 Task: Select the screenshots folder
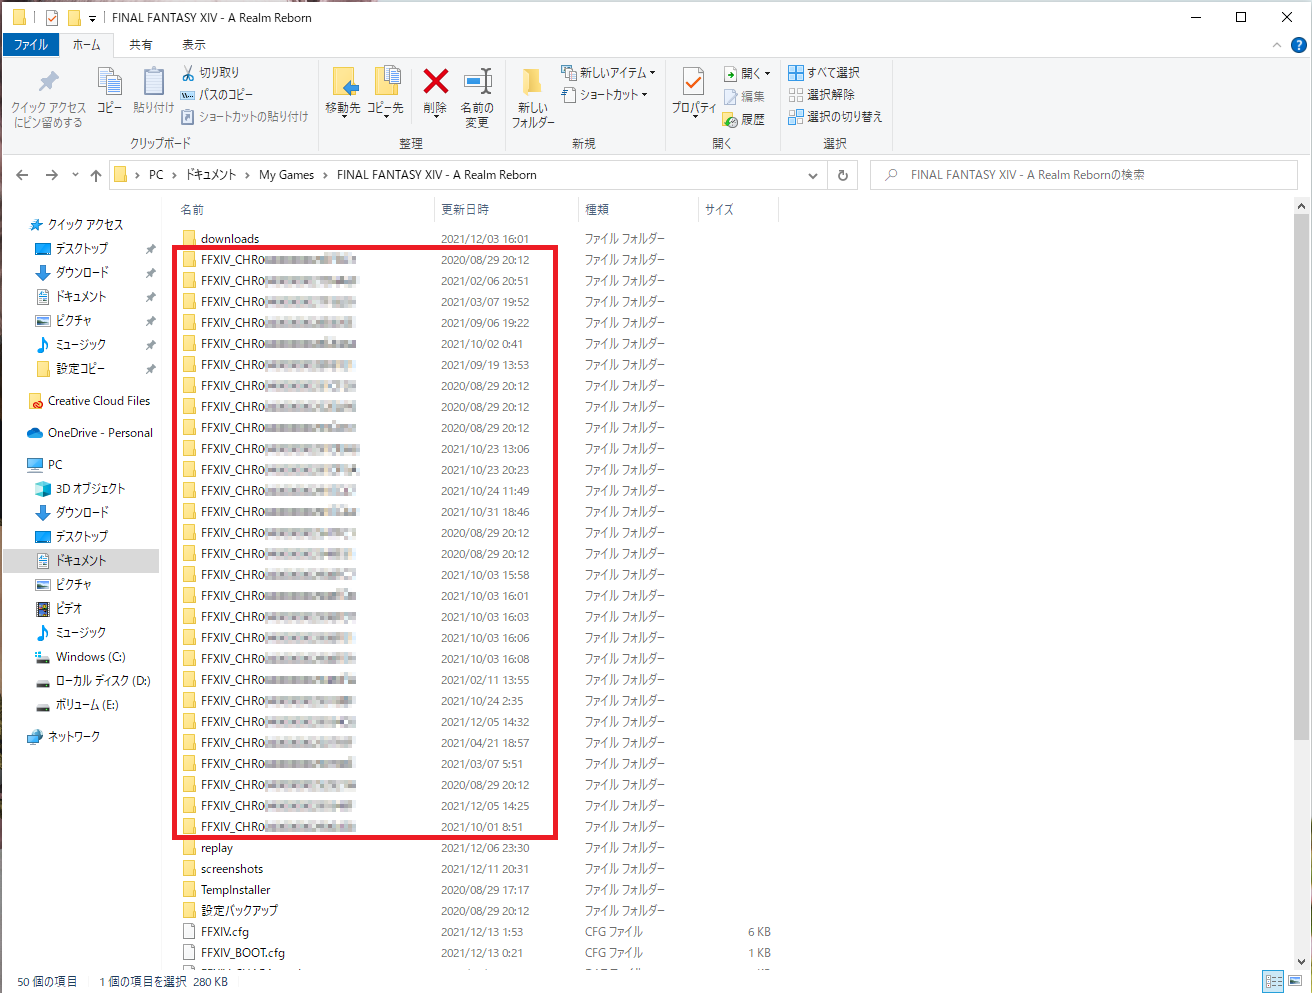pyautogui.click(x=231, y=869)
